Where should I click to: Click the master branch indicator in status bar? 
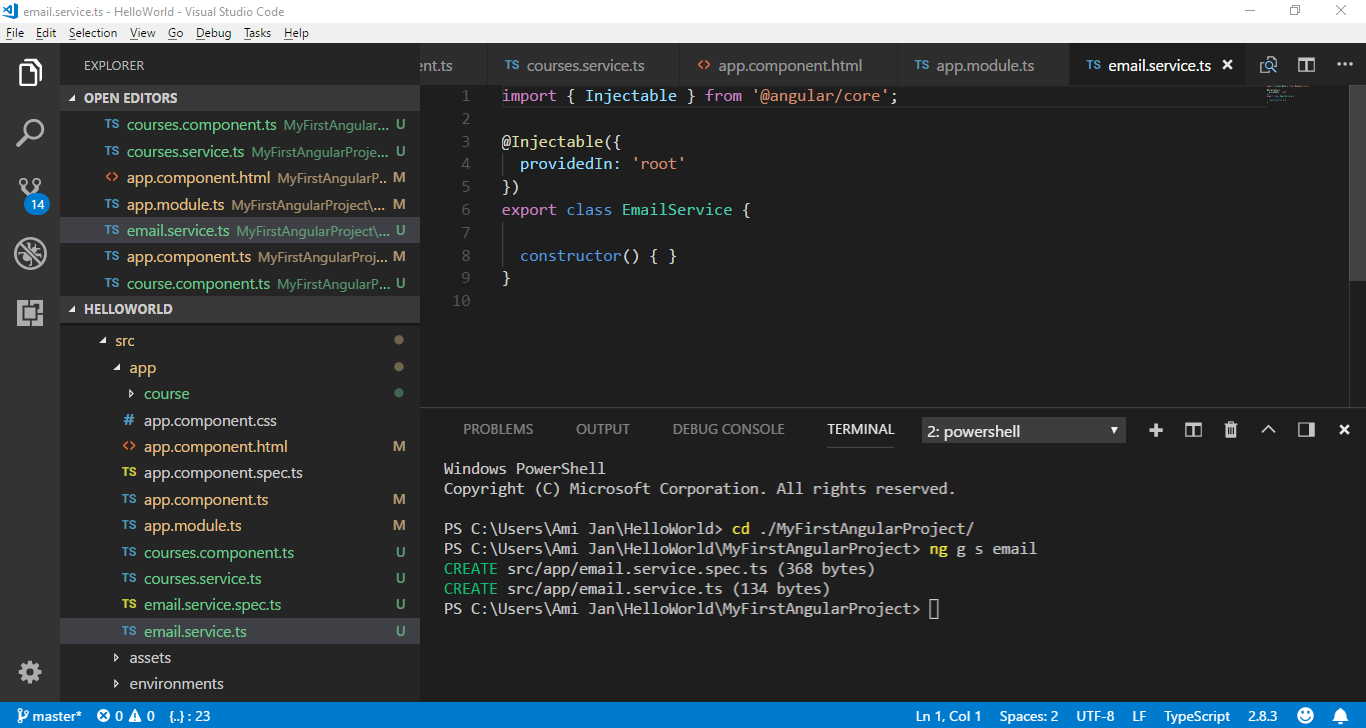tap(50, 716)
